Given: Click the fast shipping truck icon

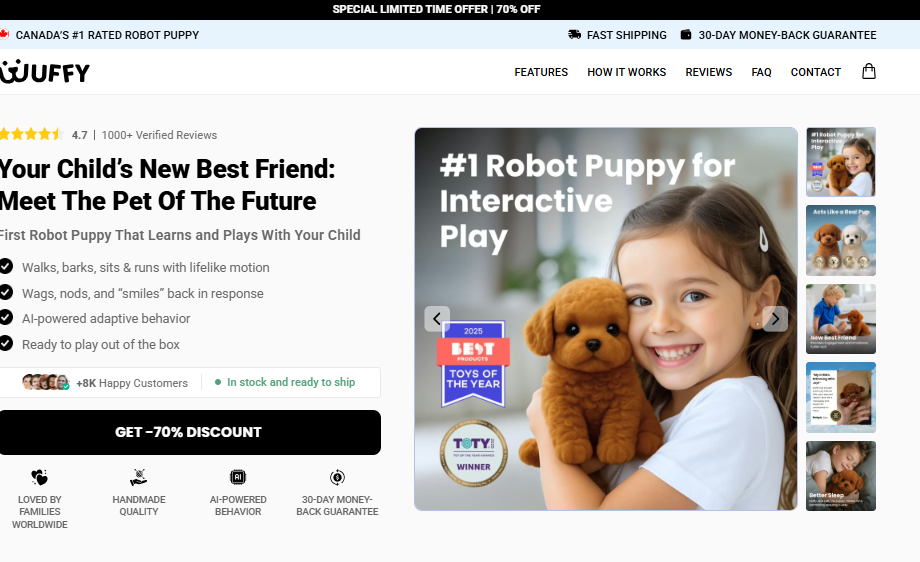Looking at the screenshot, I should coord(574,35).
